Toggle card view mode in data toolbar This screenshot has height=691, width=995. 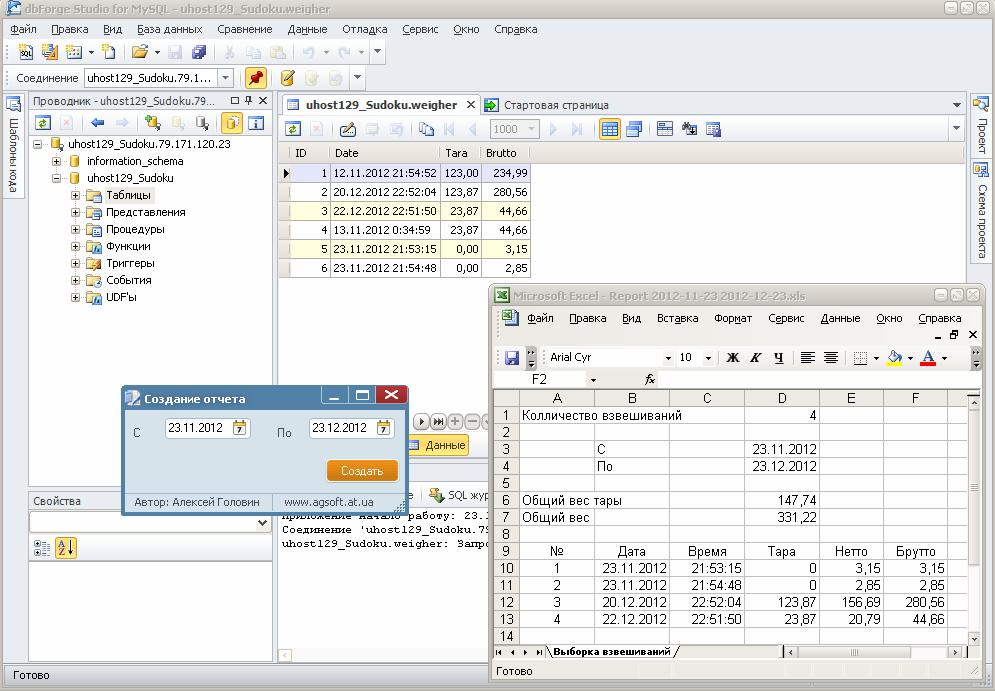point(634,129)
